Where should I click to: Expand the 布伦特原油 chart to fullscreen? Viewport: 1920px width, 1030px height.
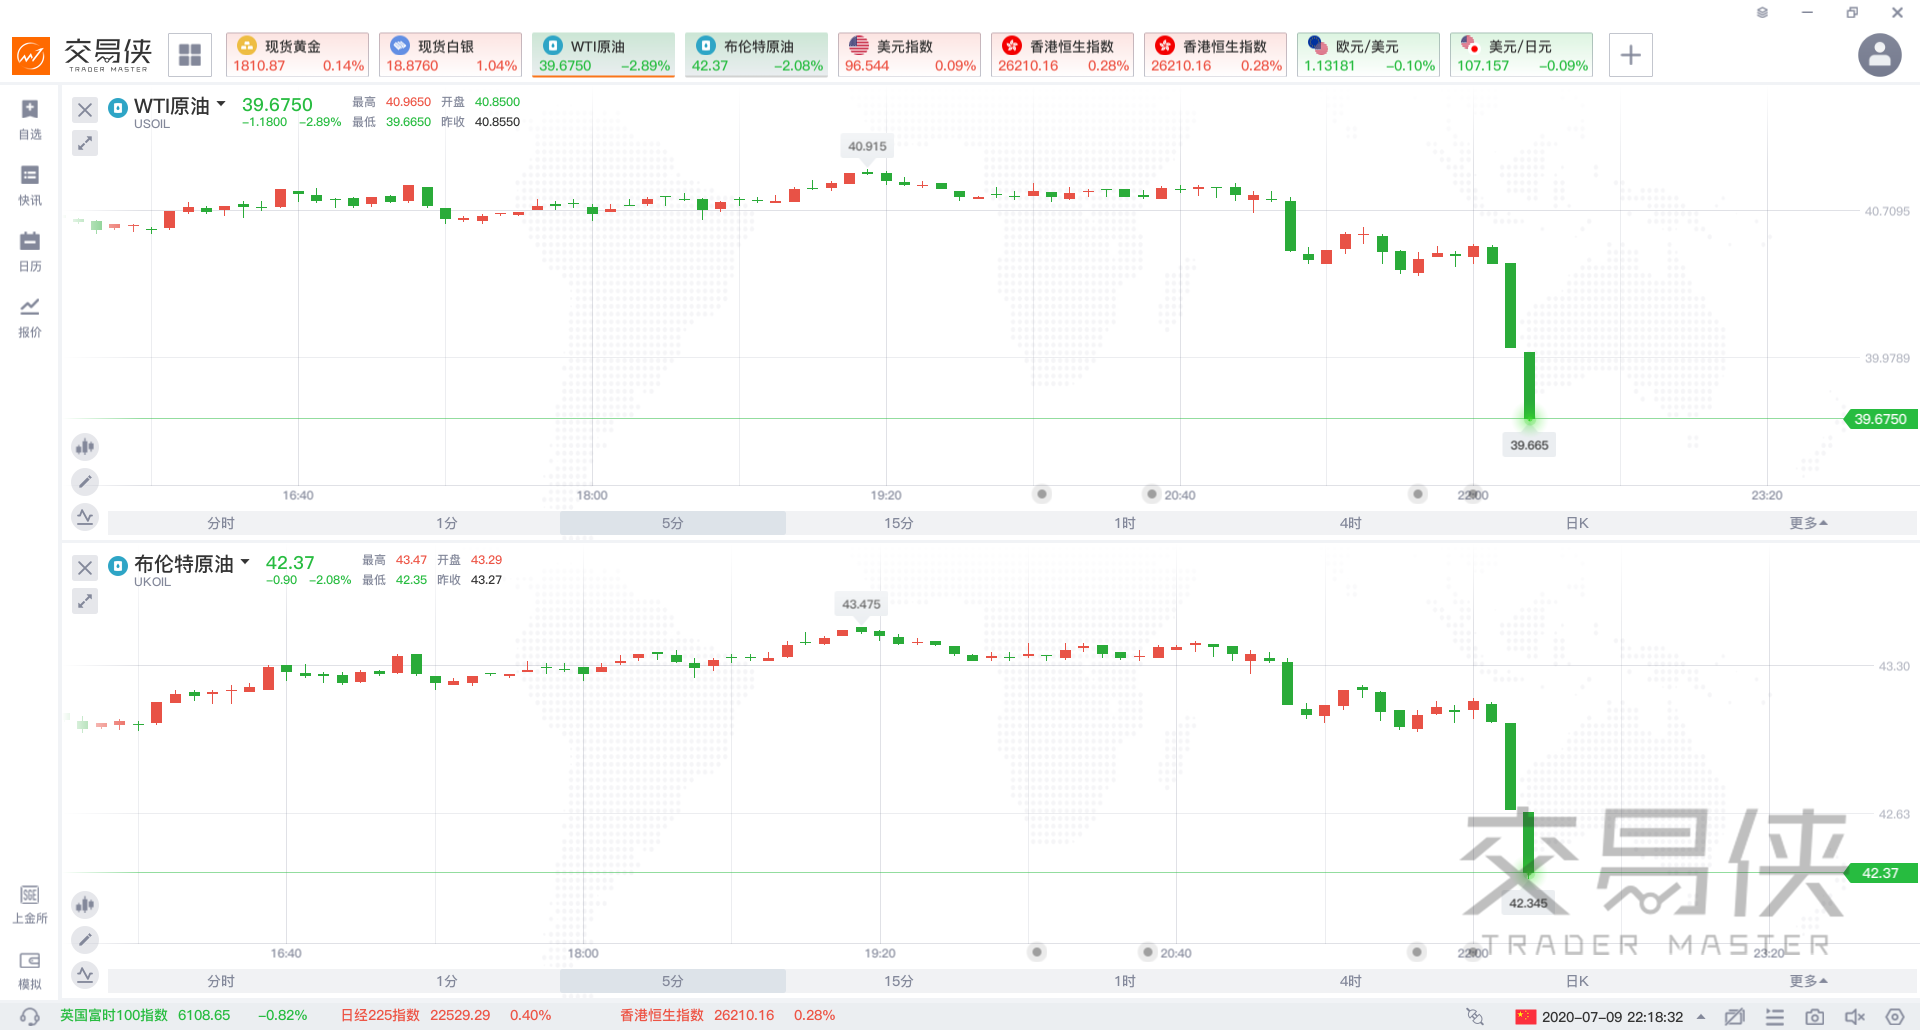tap(85, 602)
